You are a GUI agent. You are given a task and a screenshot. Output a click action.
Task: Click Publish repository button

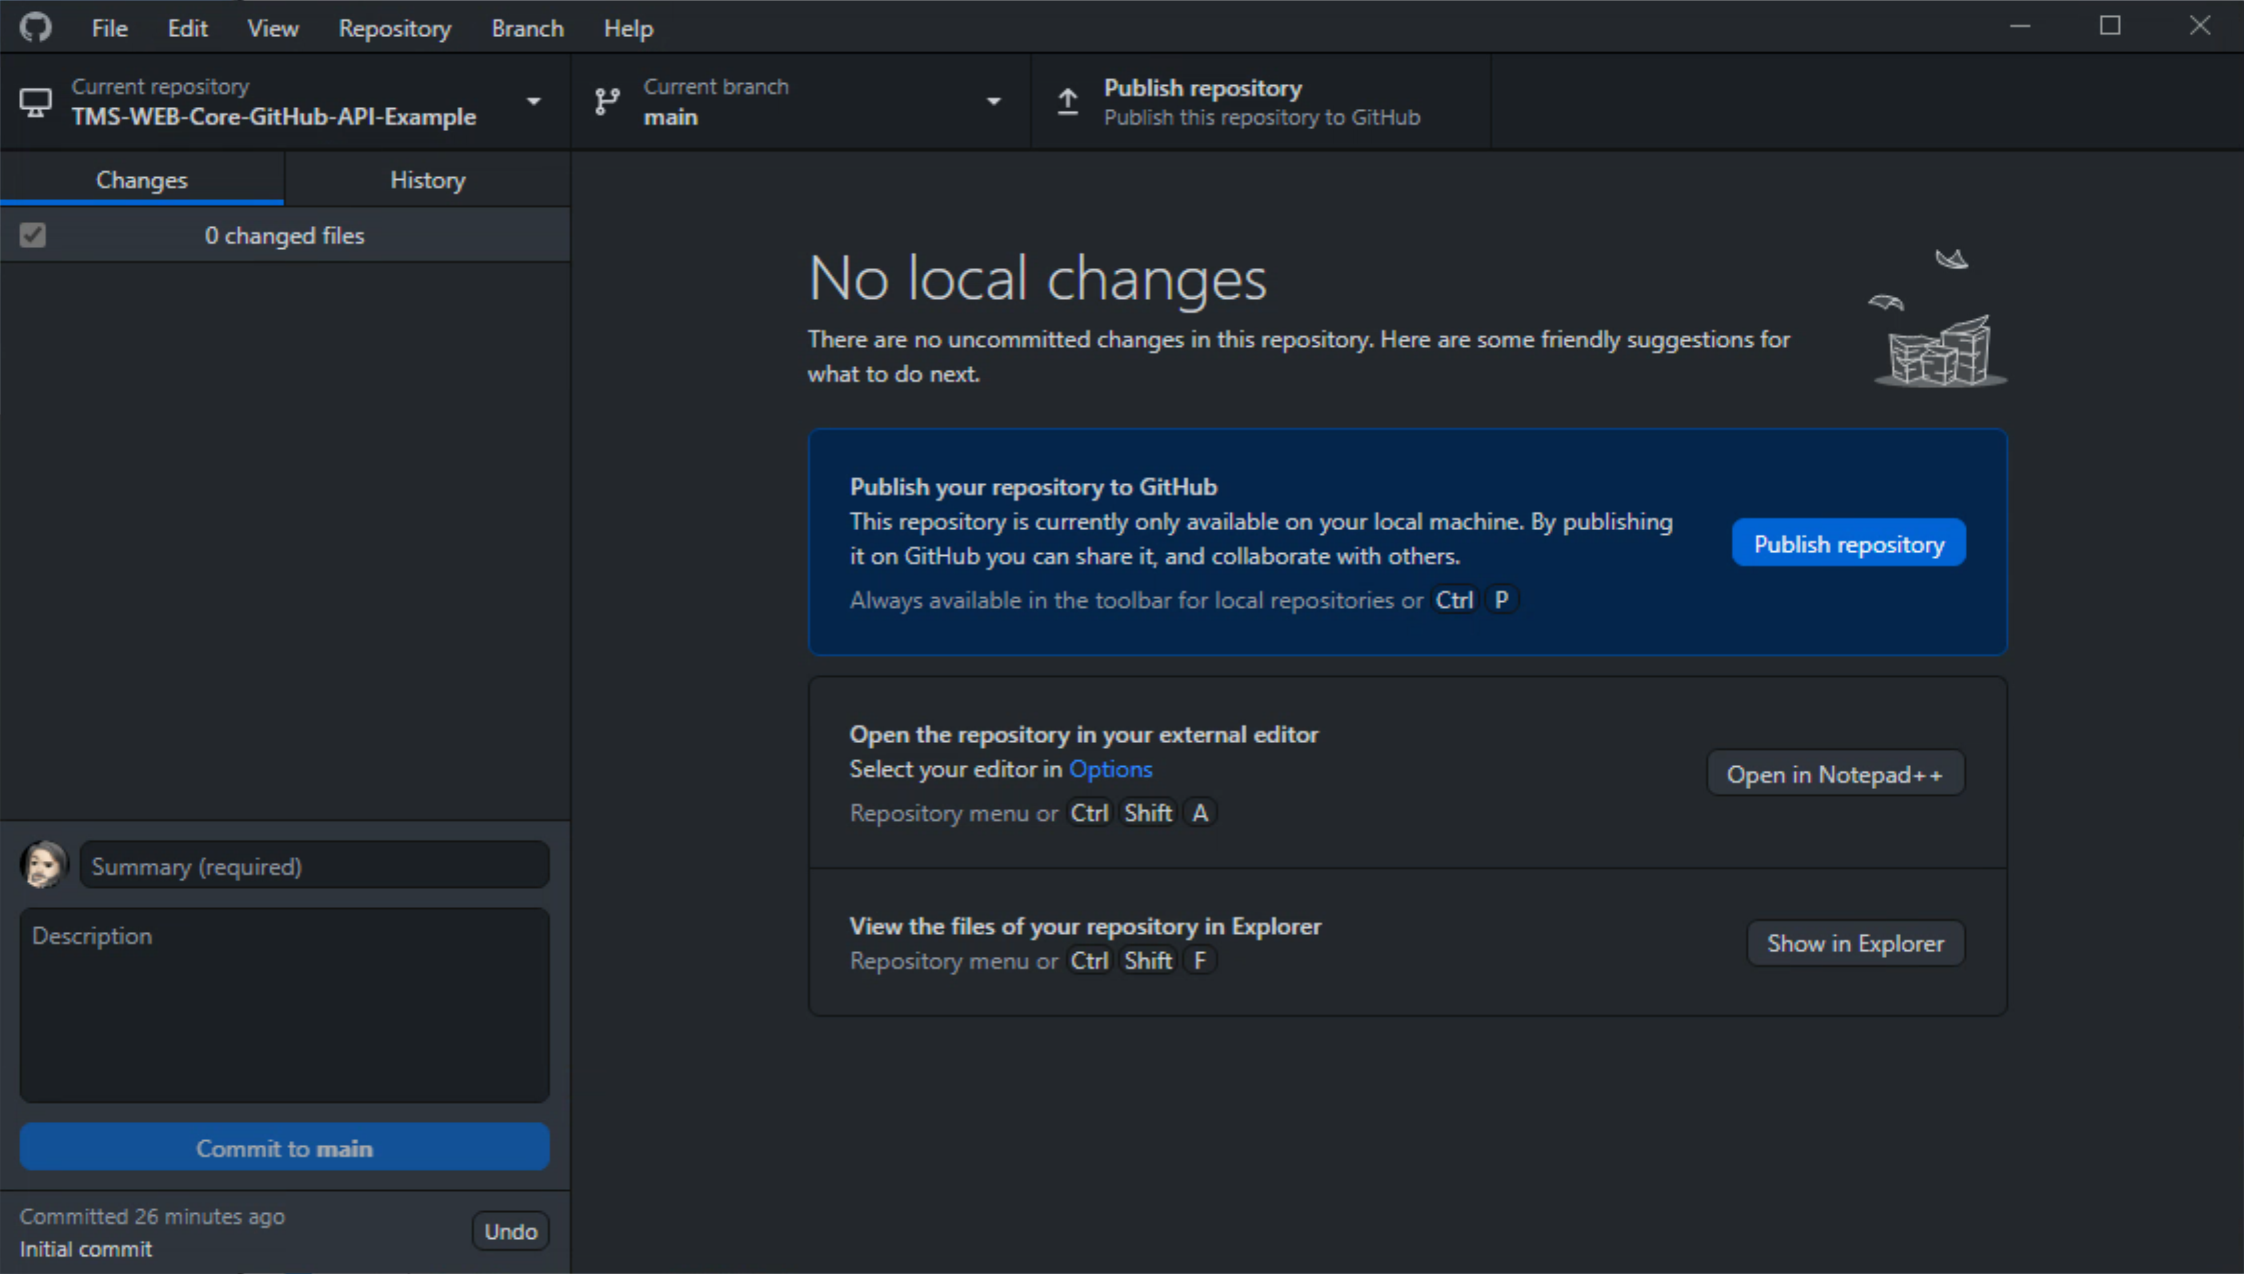[x=1848, y=542]
